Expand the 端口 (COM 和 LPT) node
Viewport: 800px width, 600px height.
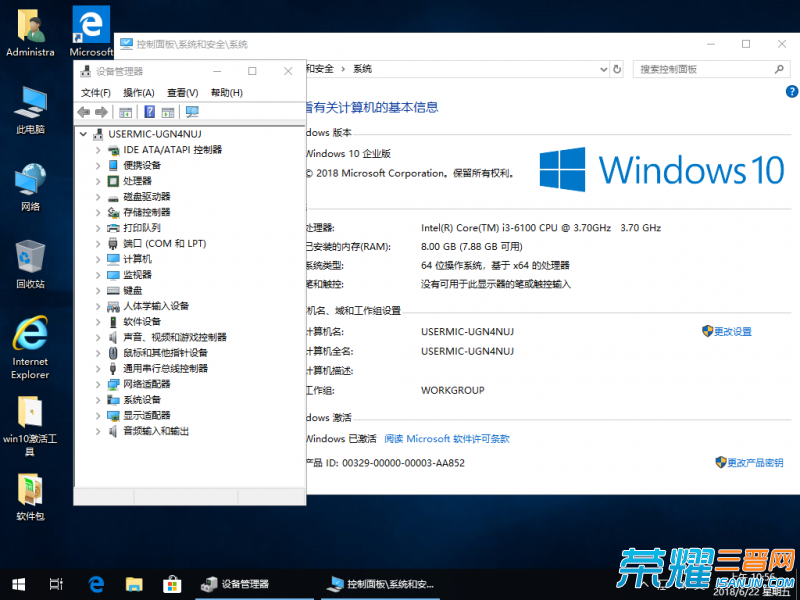coord(98,244)
